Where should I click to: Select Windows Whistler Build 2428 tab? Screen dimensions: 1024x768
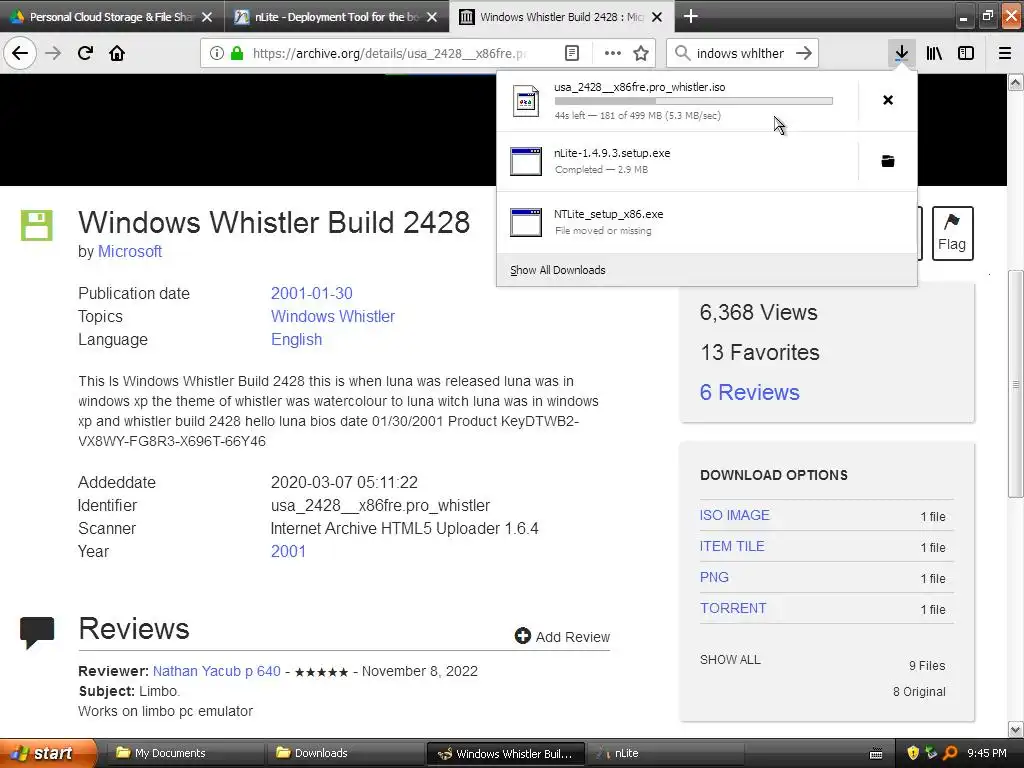coord(550,17)
